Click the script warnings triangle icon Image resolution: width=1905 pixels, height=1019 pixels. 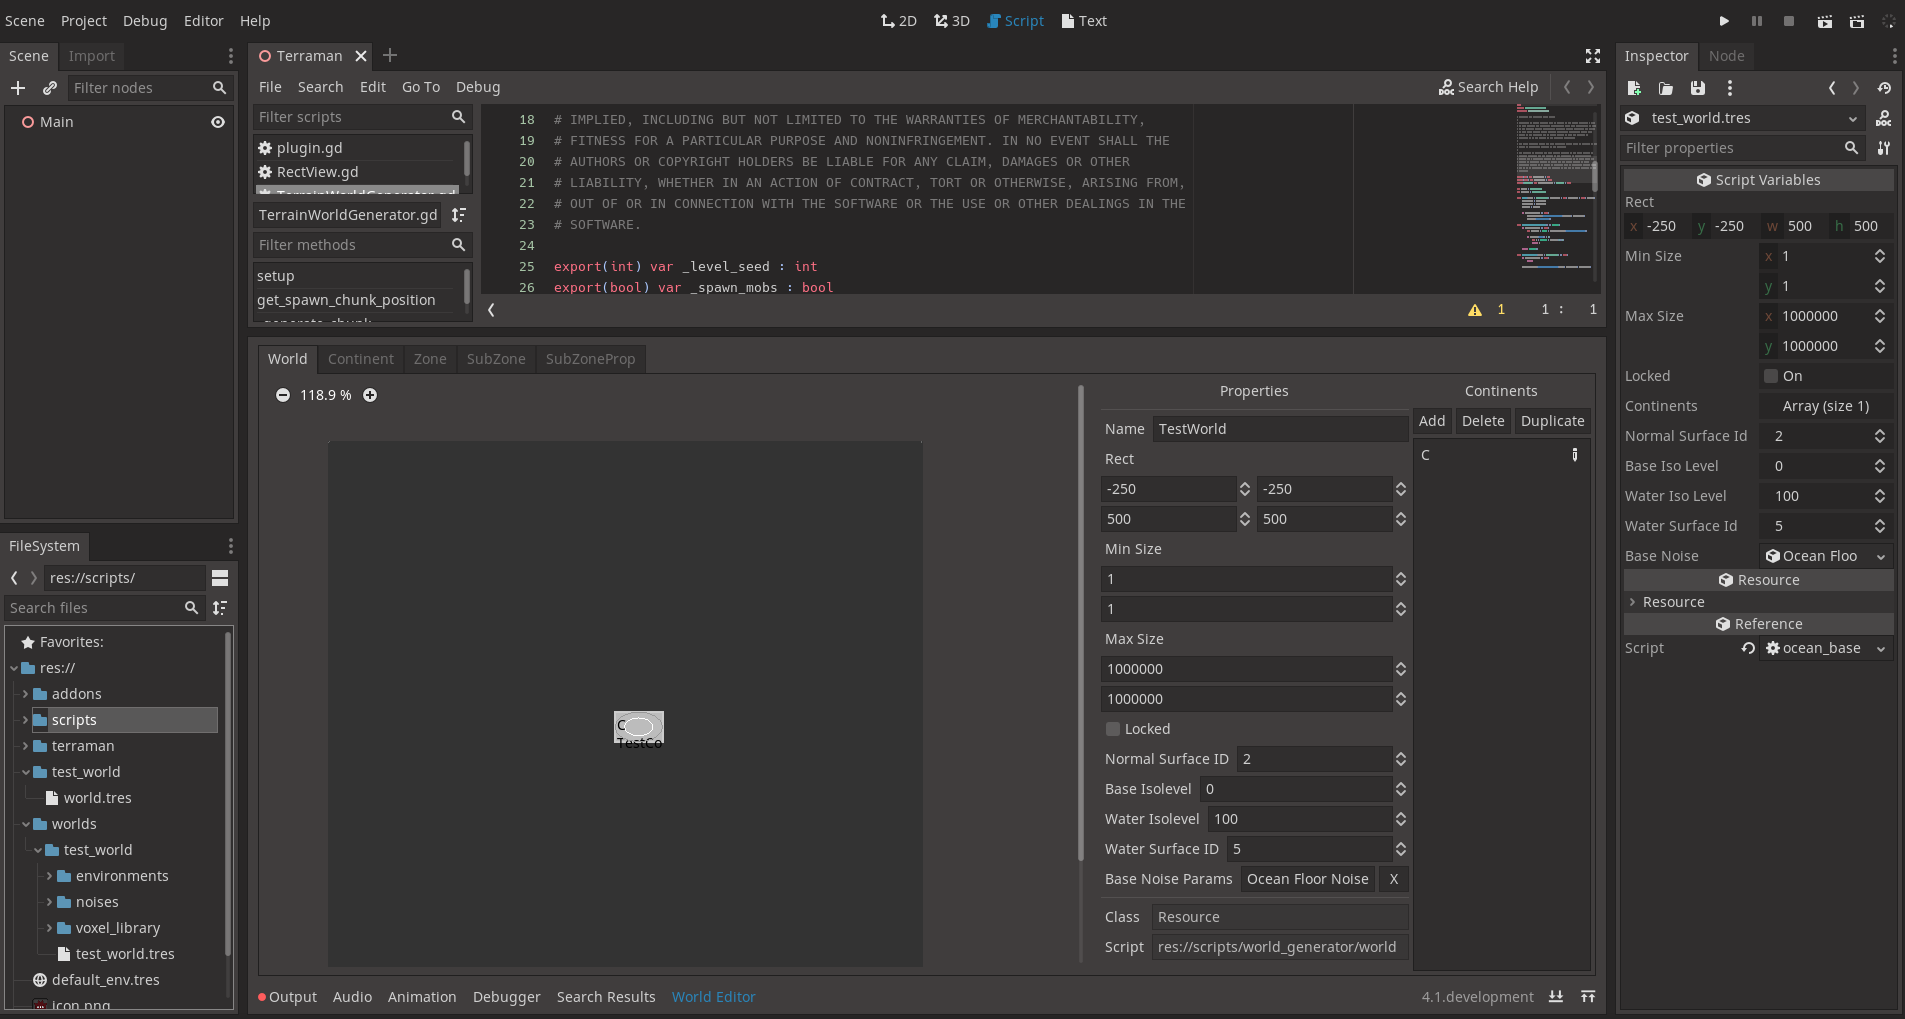point(1475,310)
